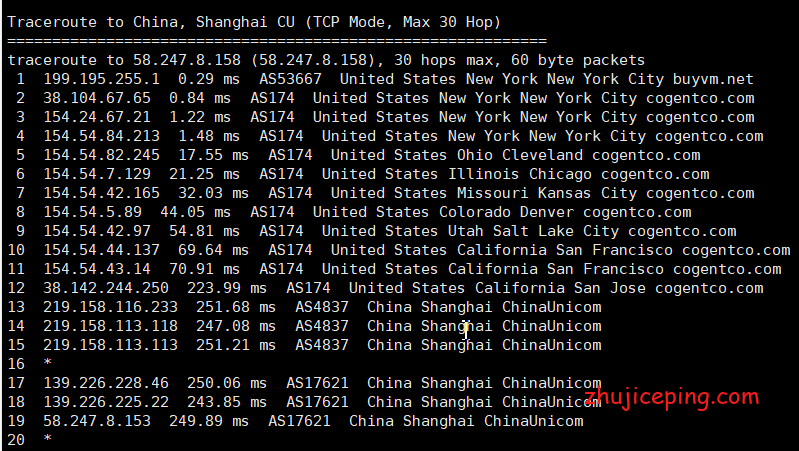Click 'buyvm.net' in hop 1
799x451 pixels.
coord(713,79)
